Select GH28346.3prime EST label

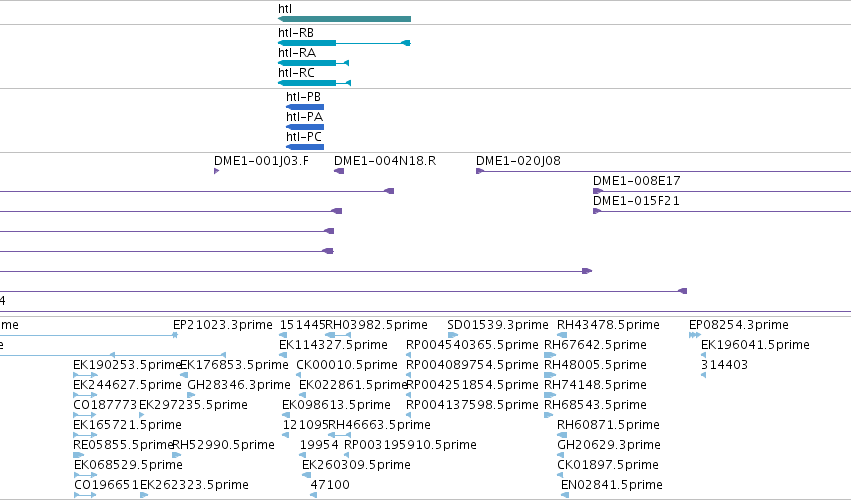pyautogui.click(x=239, y=385)
